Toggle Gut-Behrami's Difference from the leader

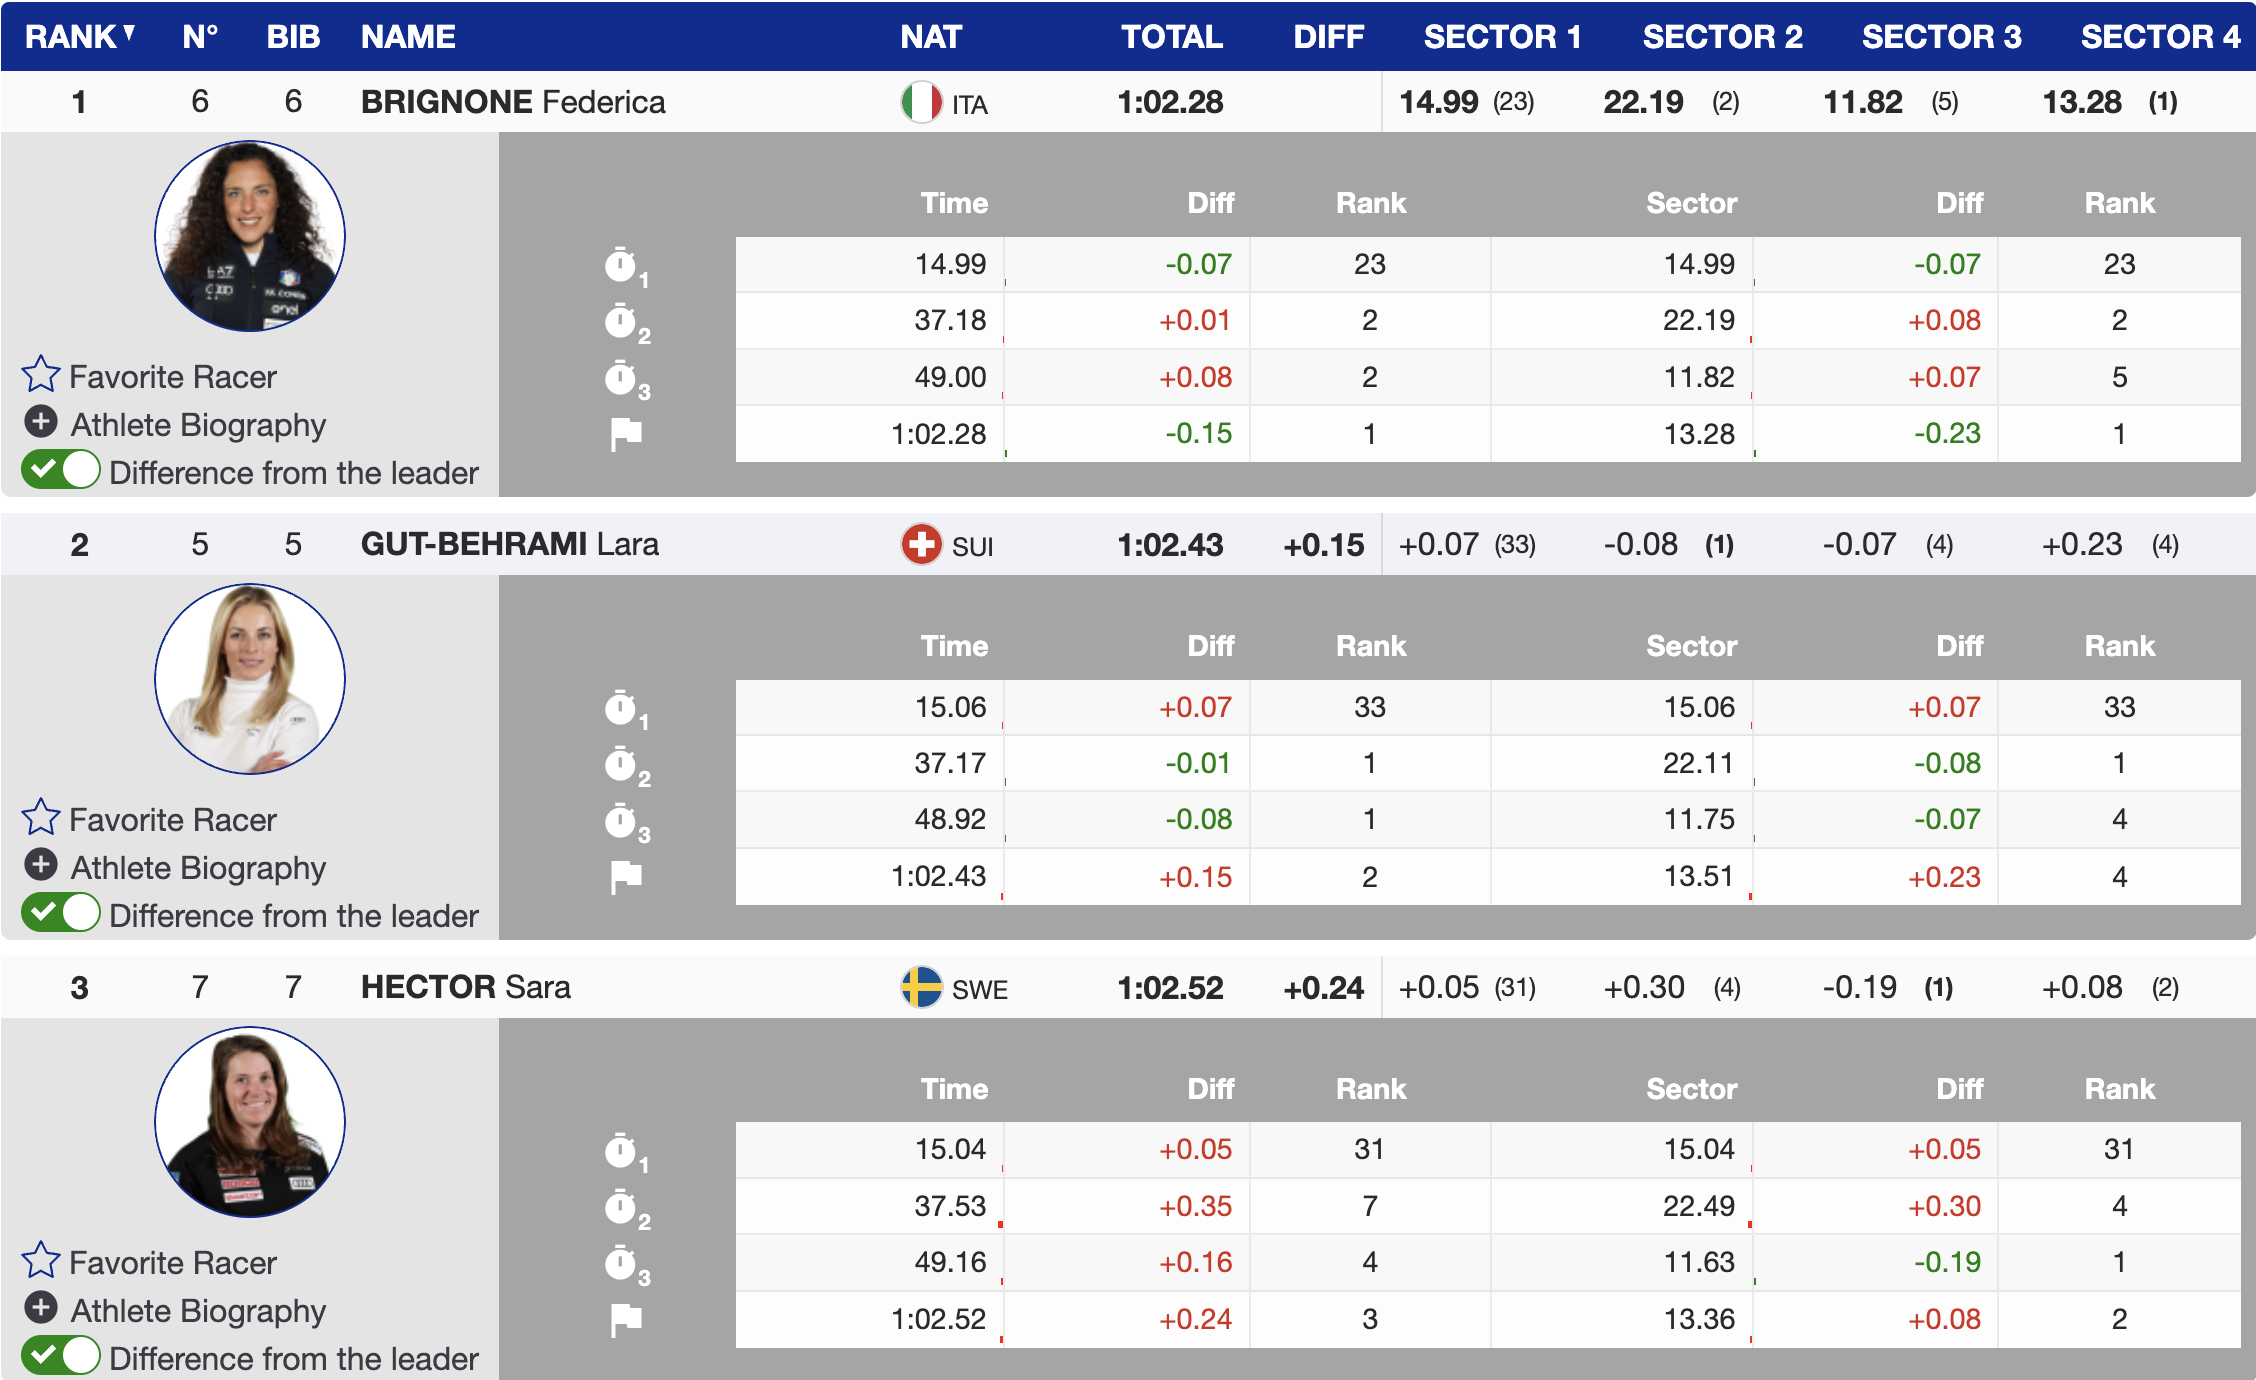(x=61, y=913)
